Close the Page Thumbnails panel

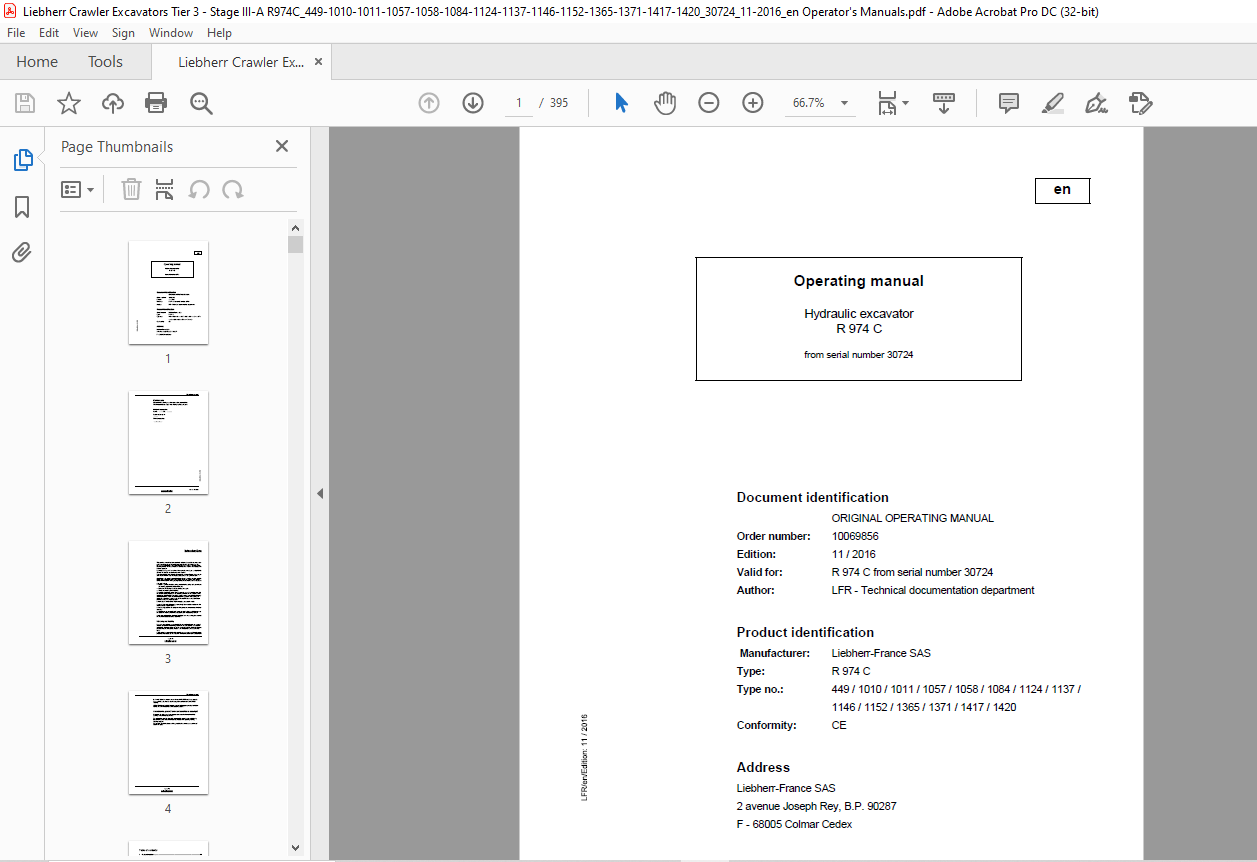pyautogui.click(x=282, y=146)
